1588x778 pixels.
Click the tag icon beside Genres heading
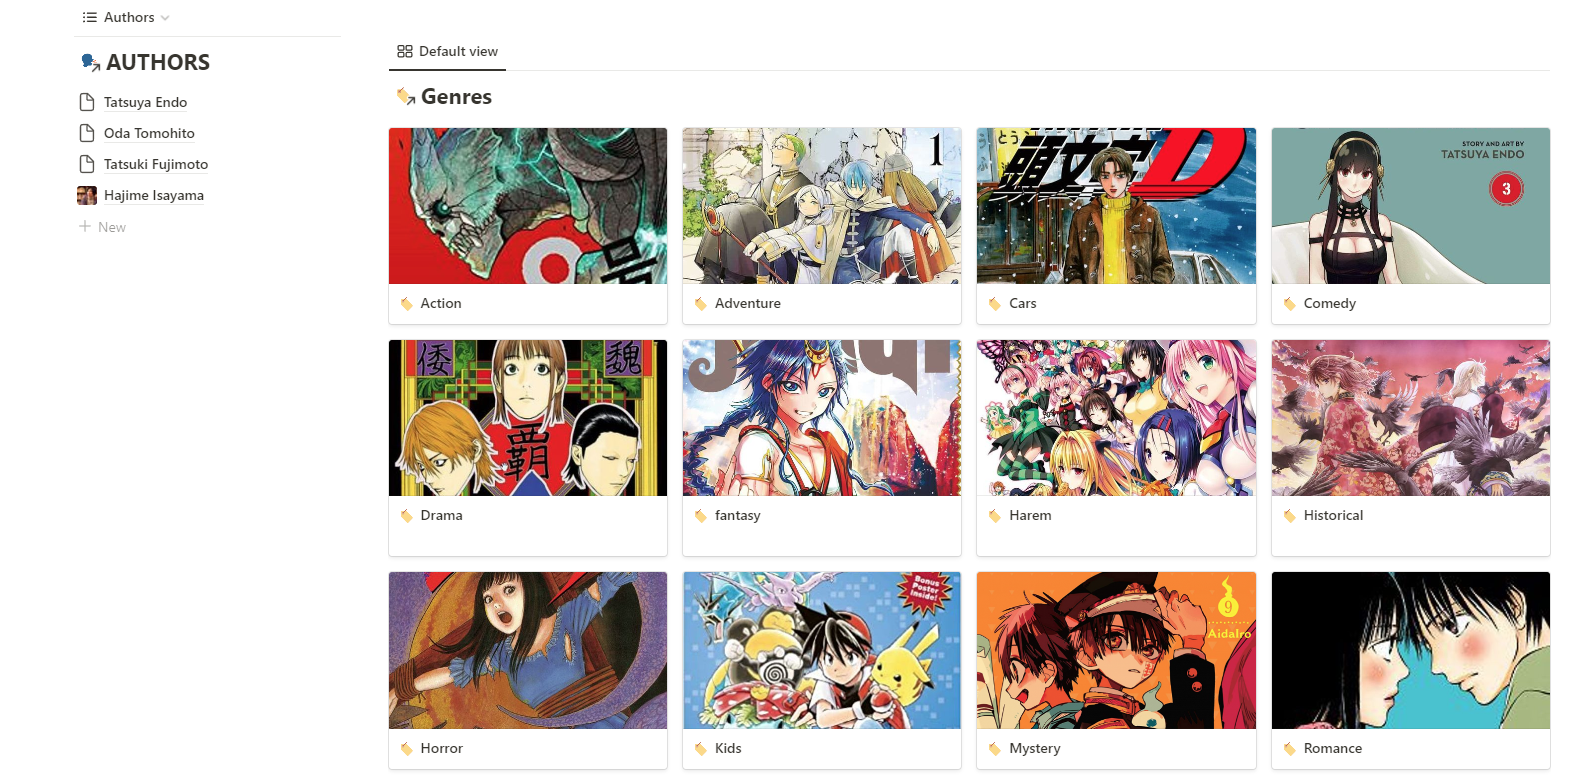(406, 97)
